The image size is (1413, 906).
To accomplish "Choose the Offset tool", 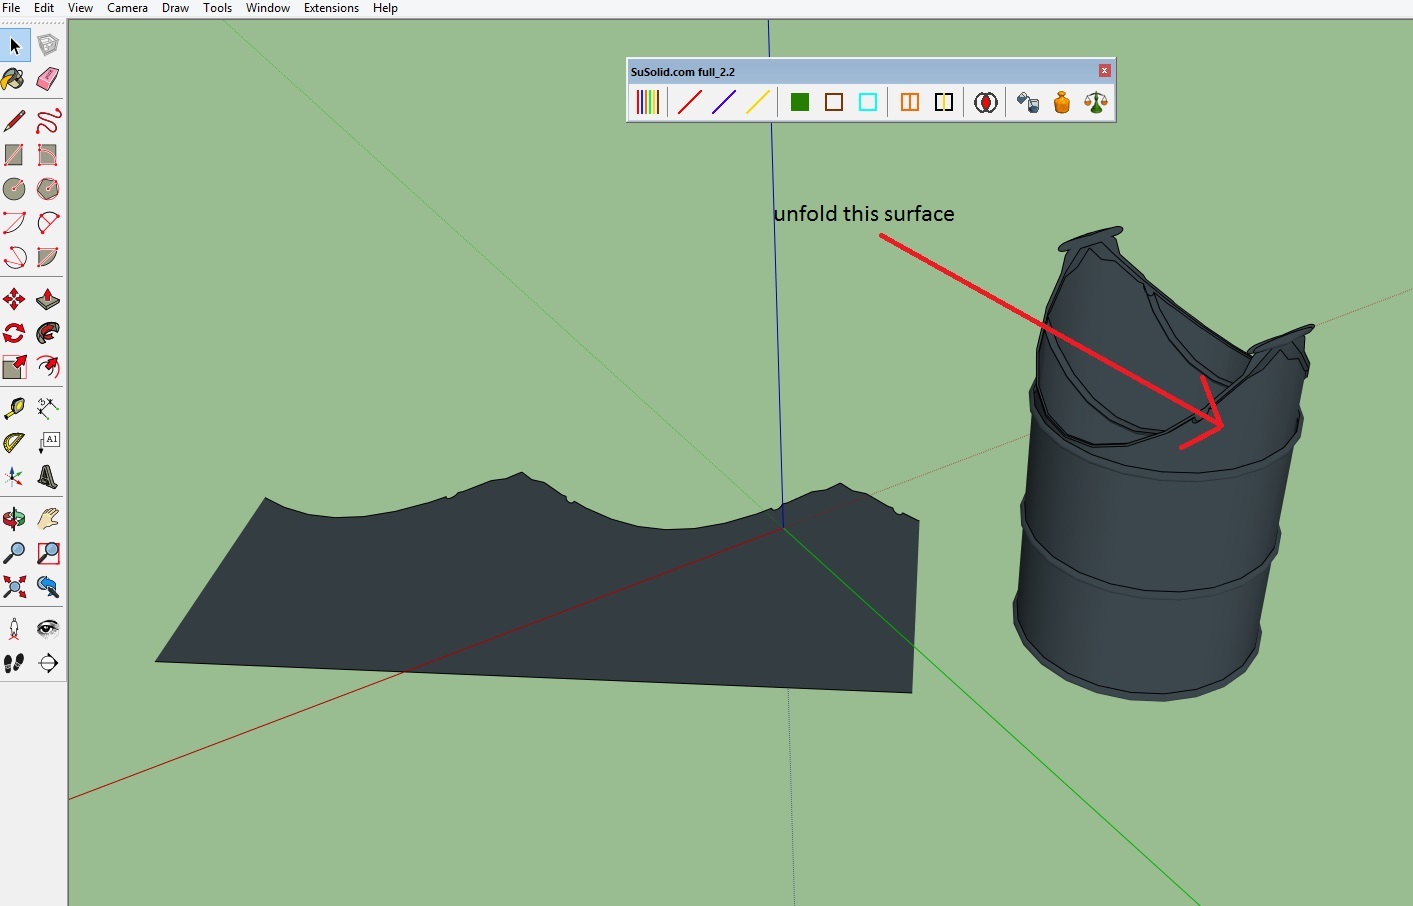I will click(x=48, y=367).
